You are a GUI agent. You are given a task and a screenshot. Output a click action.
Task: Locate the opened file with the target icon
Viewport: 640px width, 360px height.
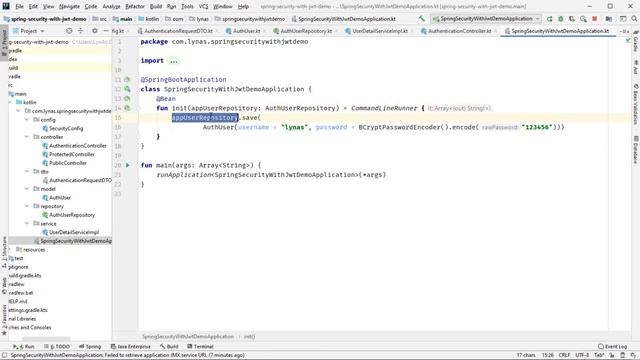coord(69,31)
